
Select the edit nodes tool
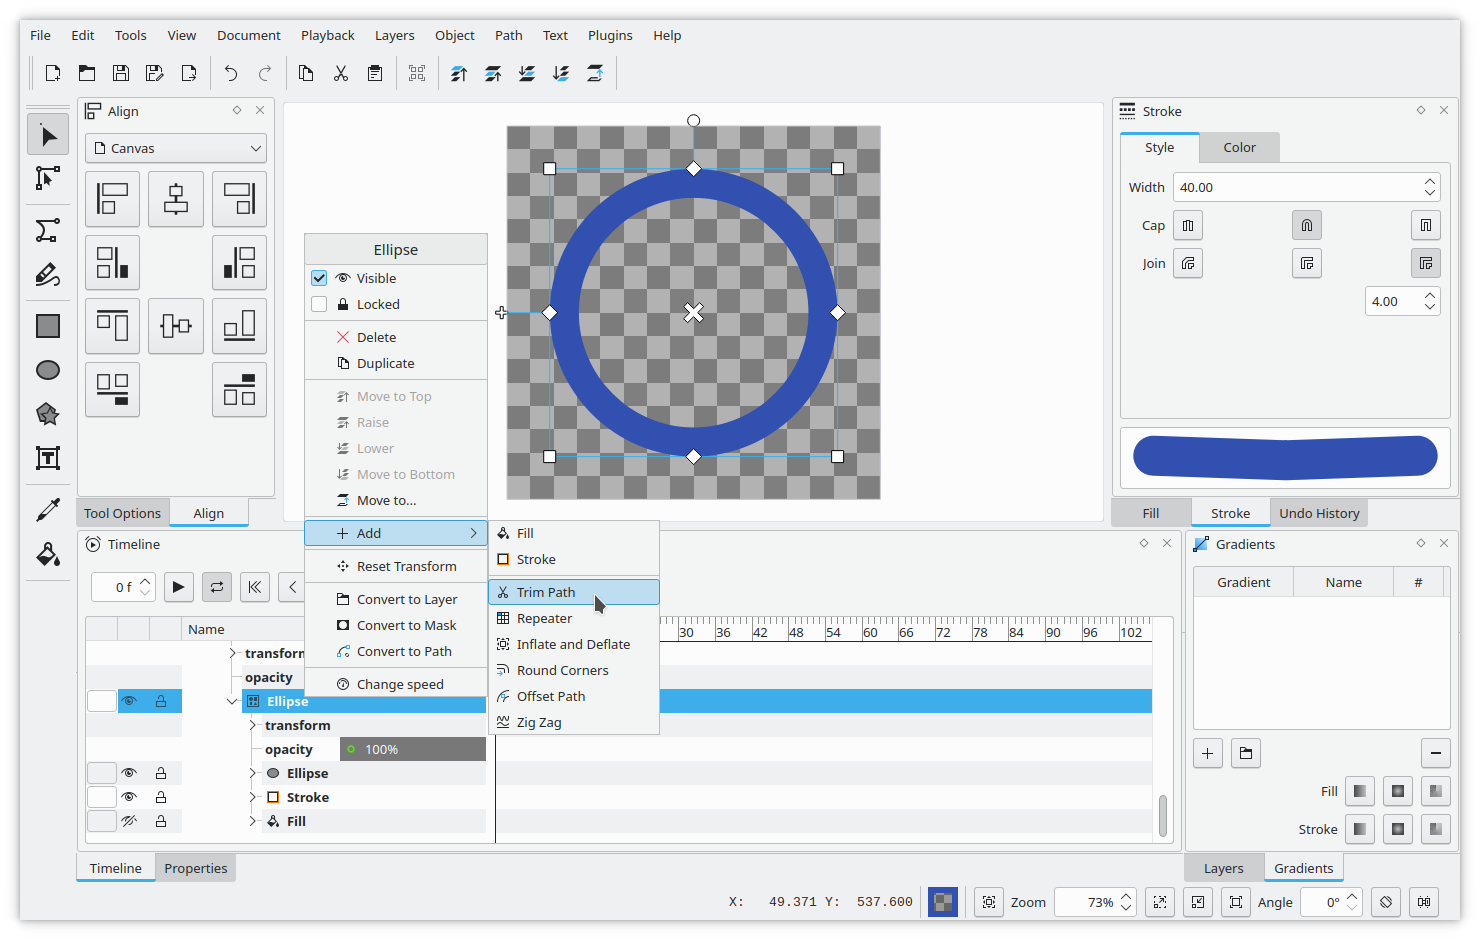(x=48, y=179)
